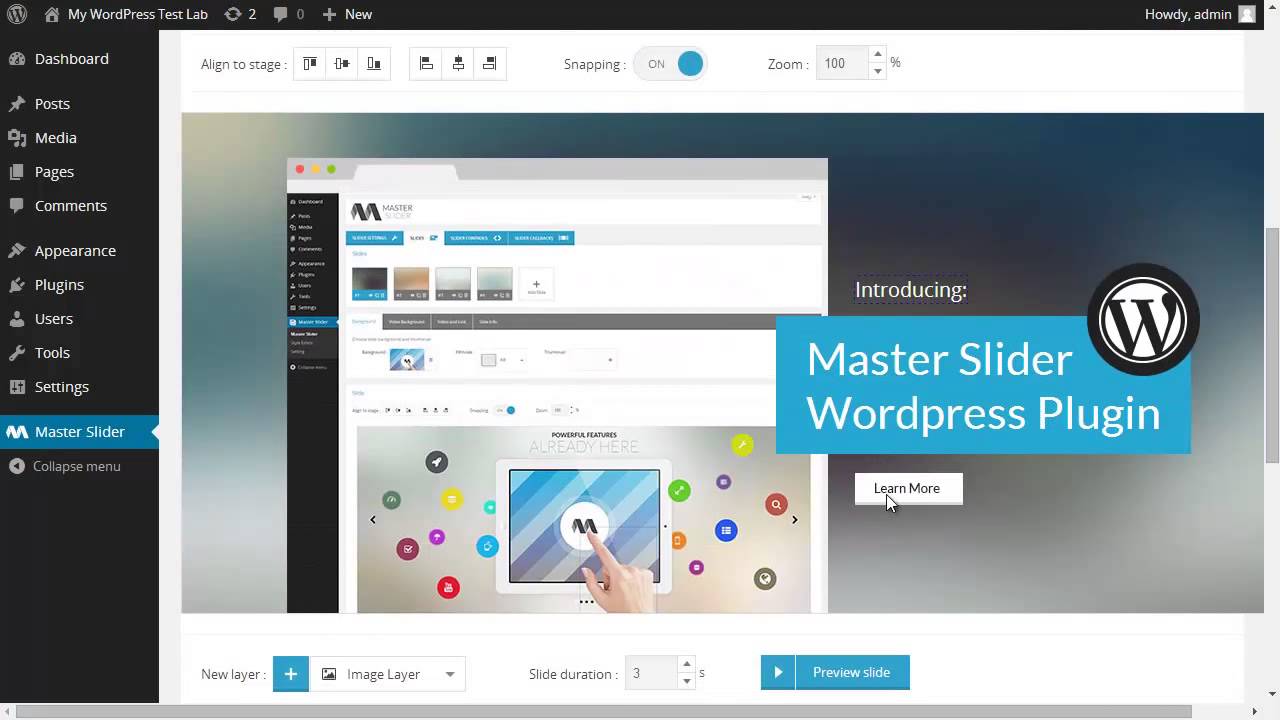Select the Master Slider Wordpress Plugin layer
The image size is (1280, 720).
pyautogui.click(x=983, y=385)
